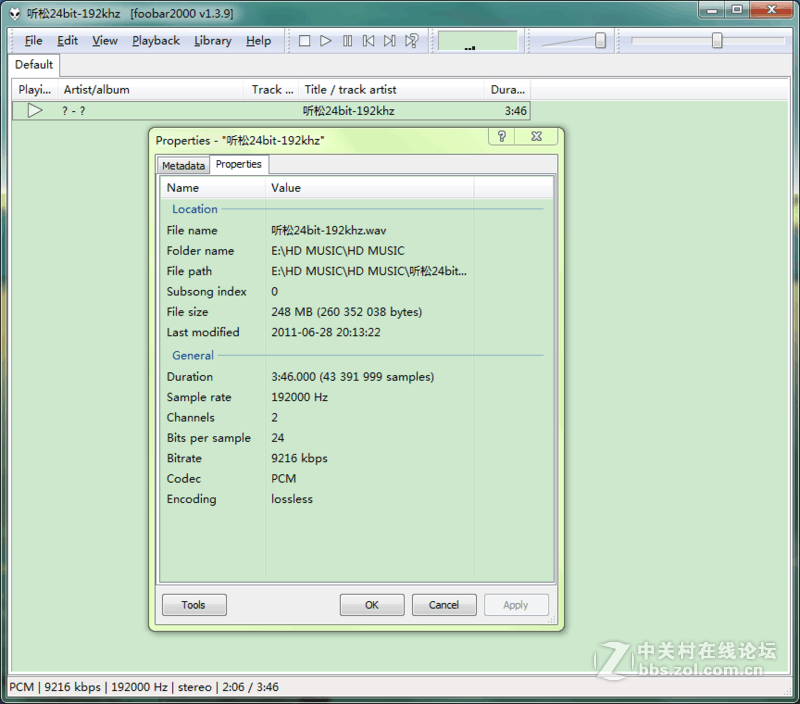Close the Properties dialog with the X

pyautogui.click(x=536, y=137)
